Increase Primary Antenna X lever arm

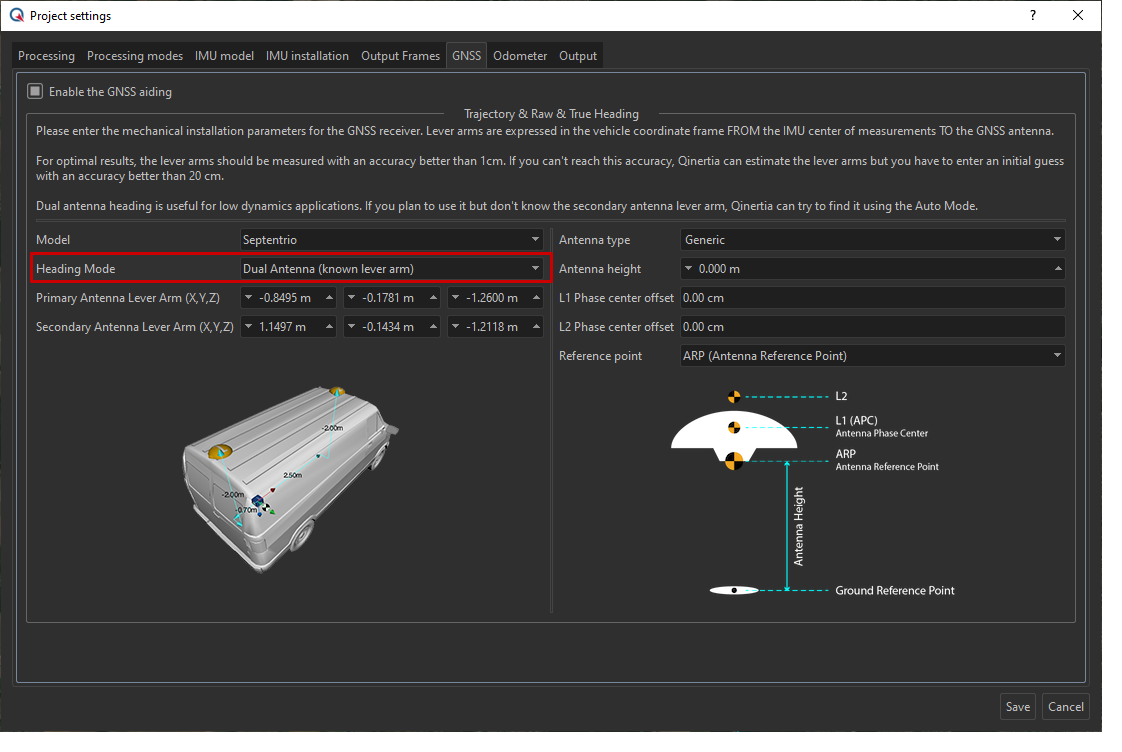[329, 298]
